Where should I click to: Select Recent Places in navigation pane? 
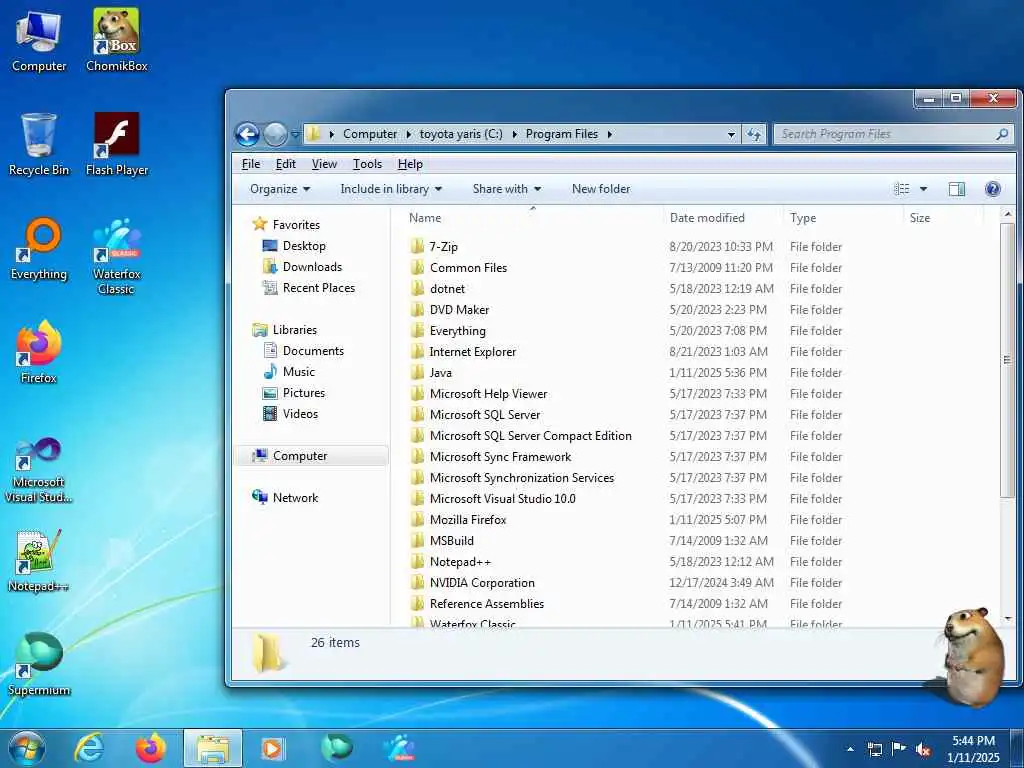pyautogui.click(x=309, y=288)
